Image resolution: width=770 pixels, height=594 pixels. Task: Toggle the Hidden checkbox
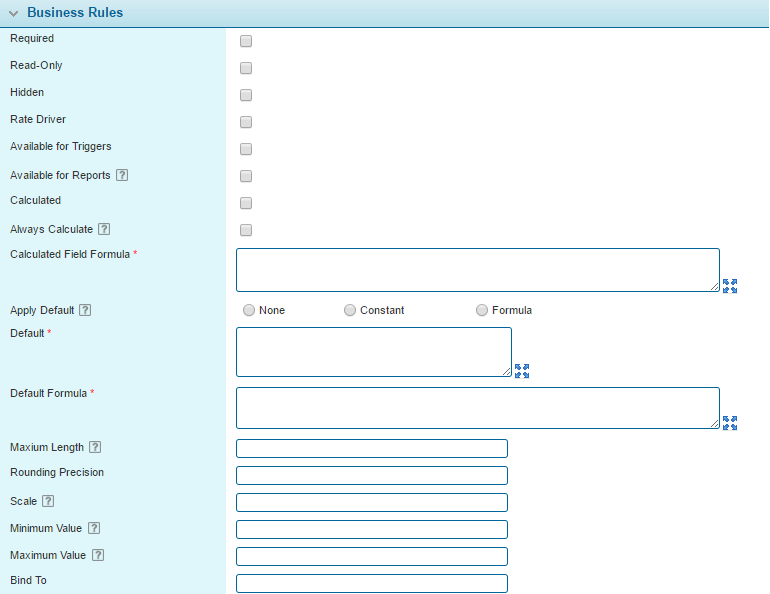(246, 95)
